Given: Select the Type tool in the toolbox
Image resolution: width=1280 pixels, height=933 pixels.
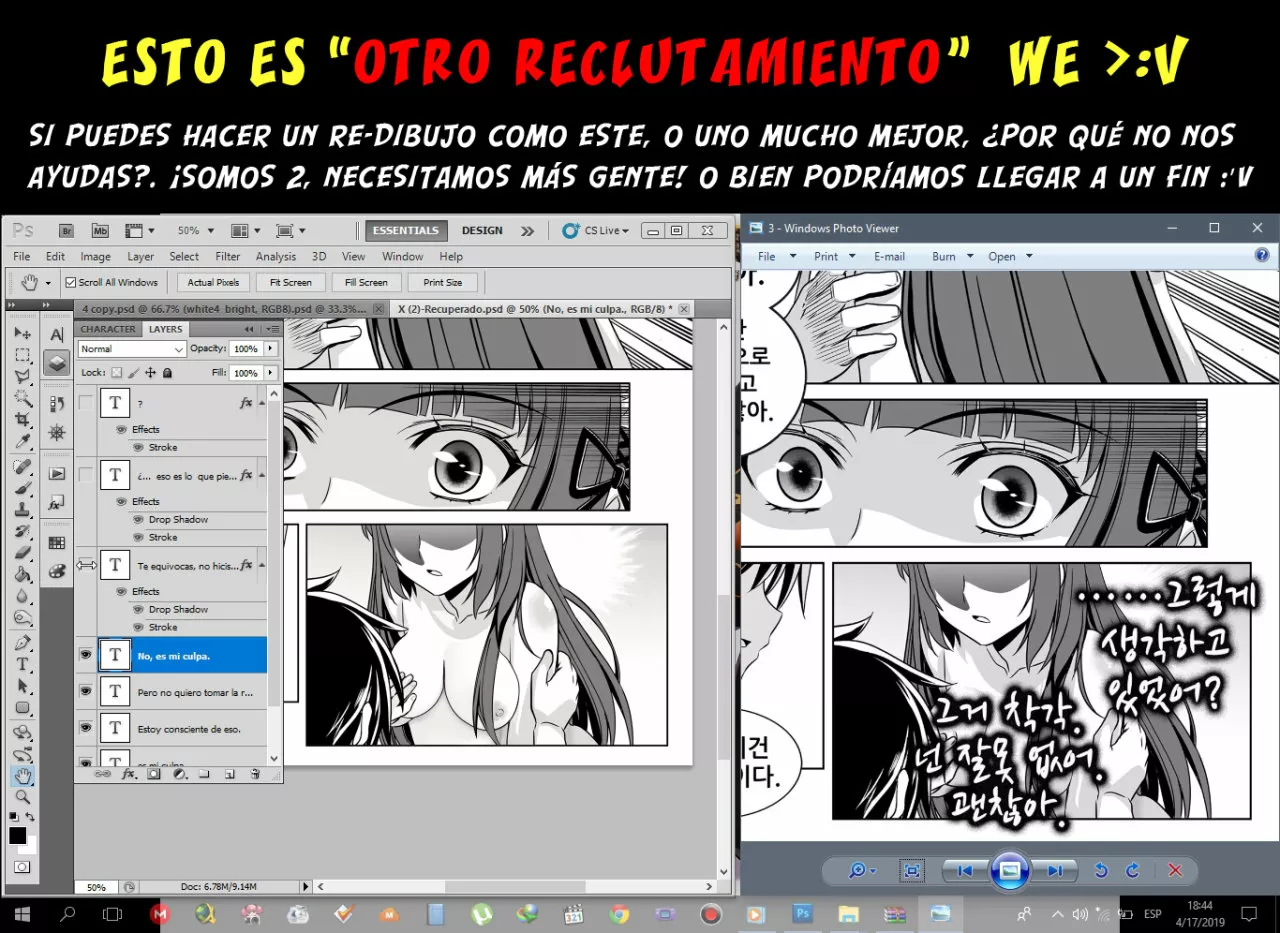Looking at the screenshot, I should [22, 663].
